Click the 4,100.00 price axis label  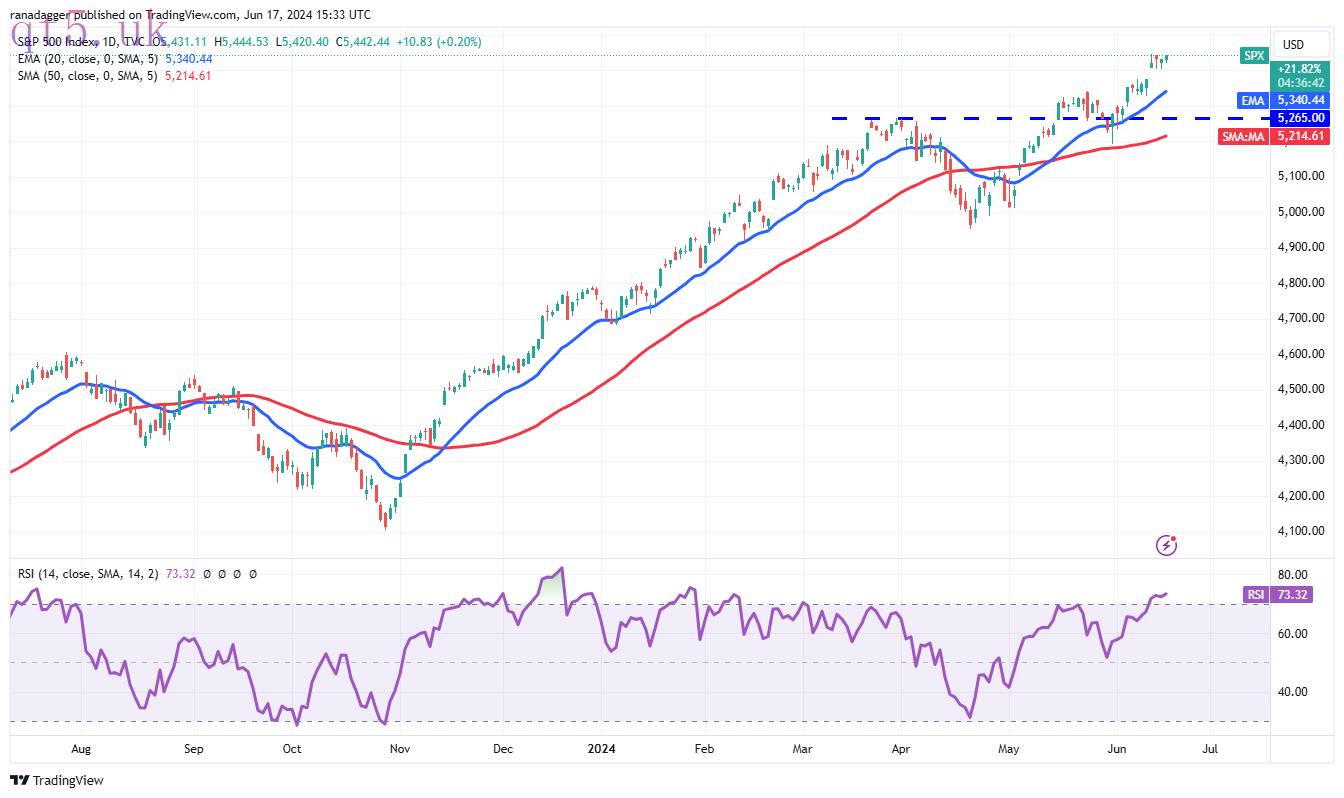coord(1300,531)
